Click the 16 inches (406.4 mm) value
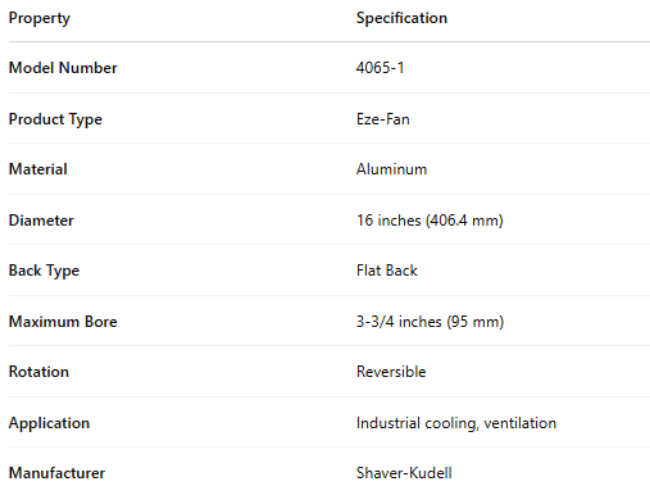Screen dimensions: 650x500 click(x=429, y=220)
